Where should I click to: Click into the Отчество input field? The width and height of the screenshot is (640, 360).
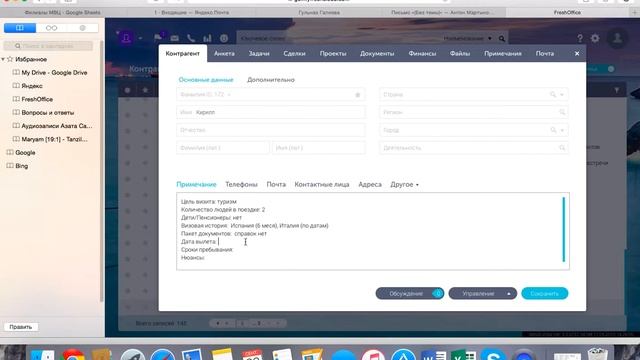[271, 130]
